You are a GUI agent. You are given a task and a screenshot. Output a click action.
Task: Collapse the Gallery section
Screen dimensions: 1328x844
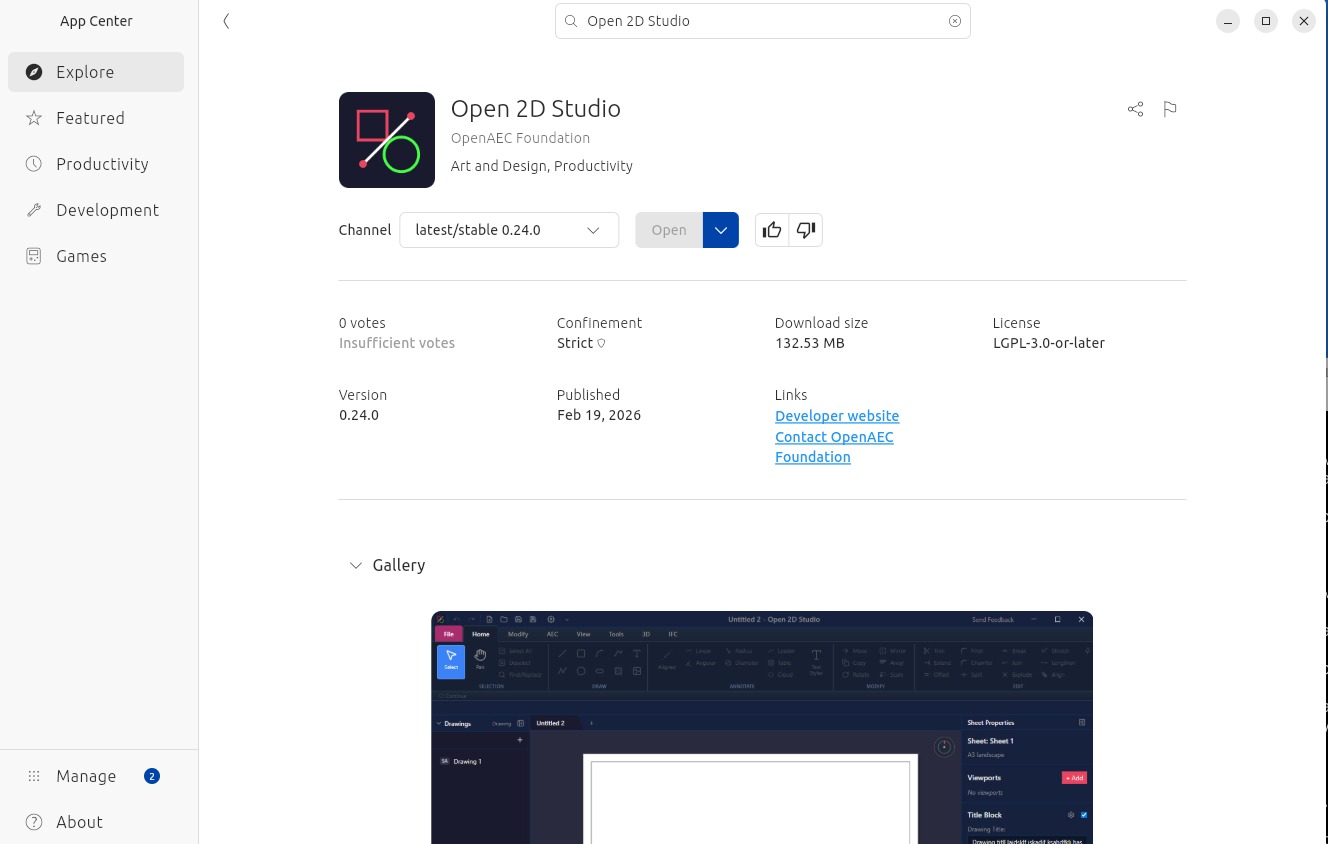(x=356, y=565)
